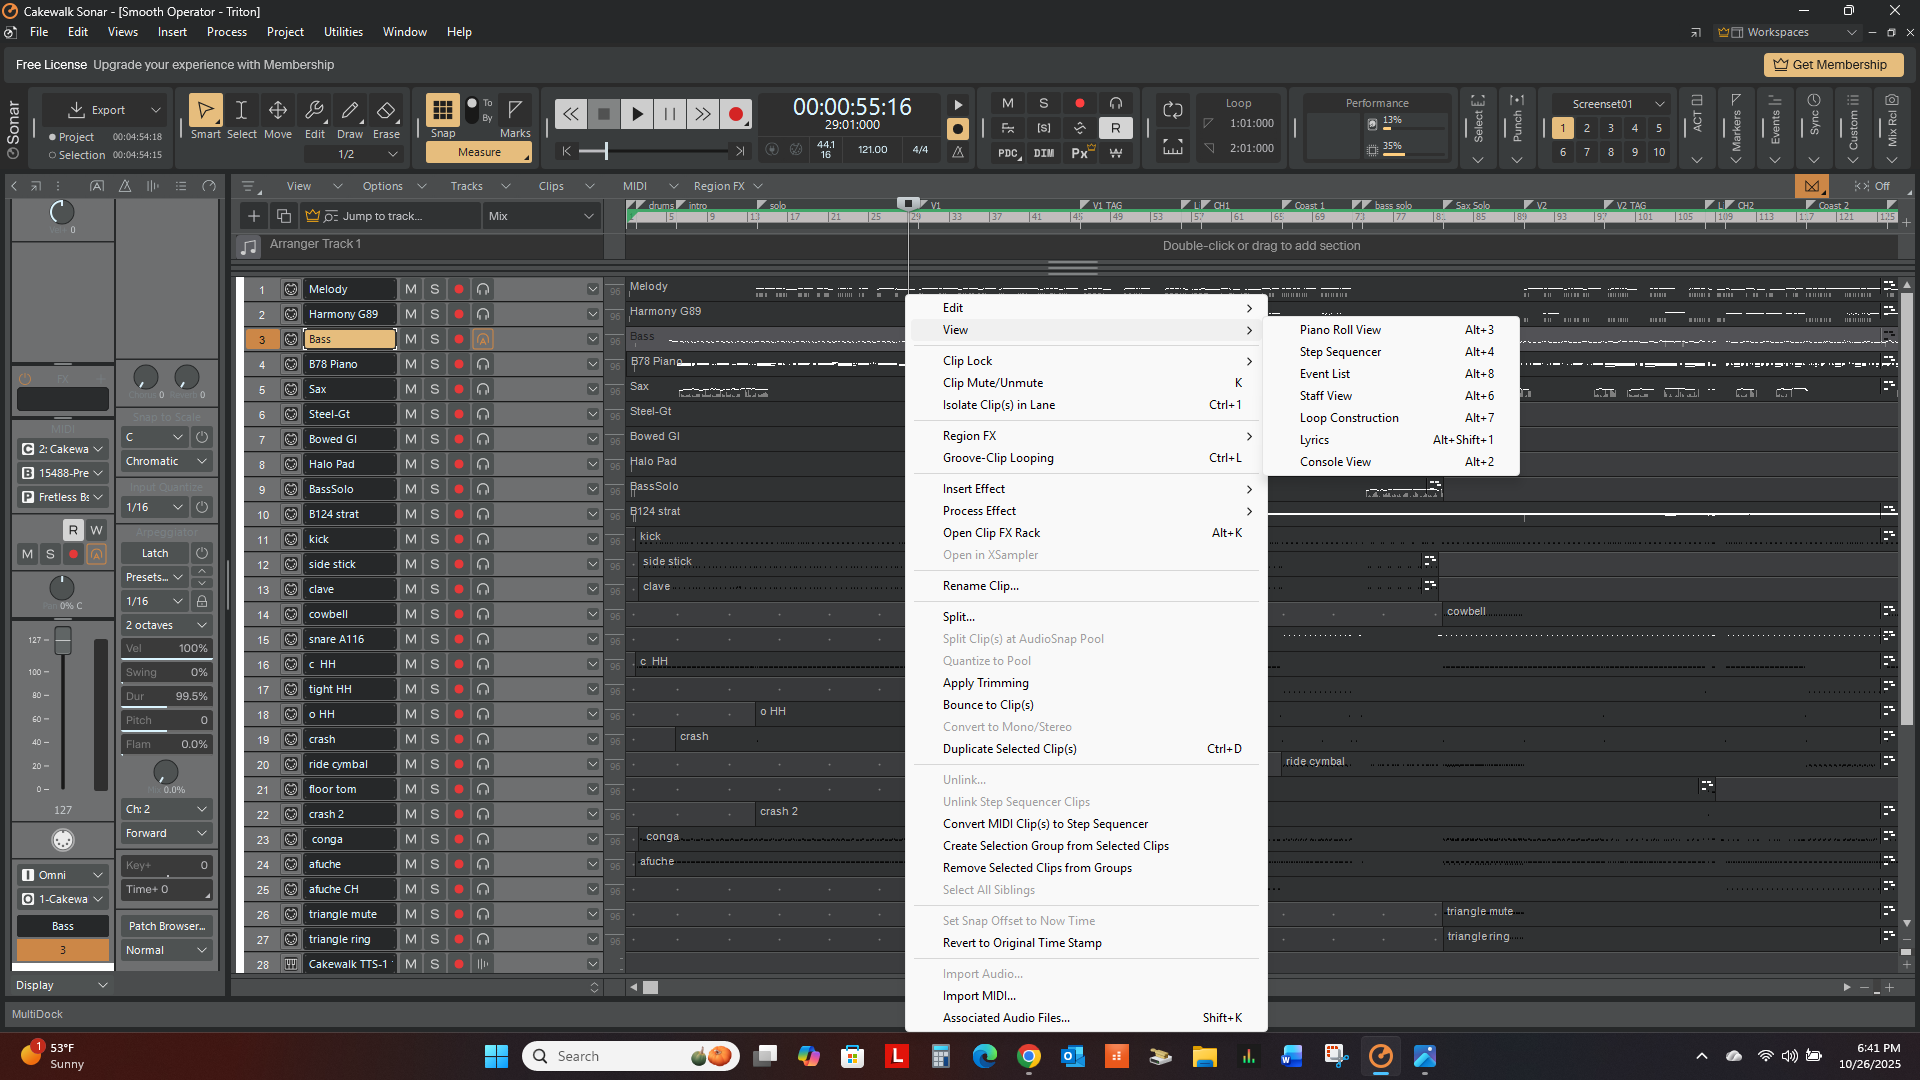This screenshot has height=1080, width=1920.
Task: Arm record on the Sax track
Action: tap(459, 389)
